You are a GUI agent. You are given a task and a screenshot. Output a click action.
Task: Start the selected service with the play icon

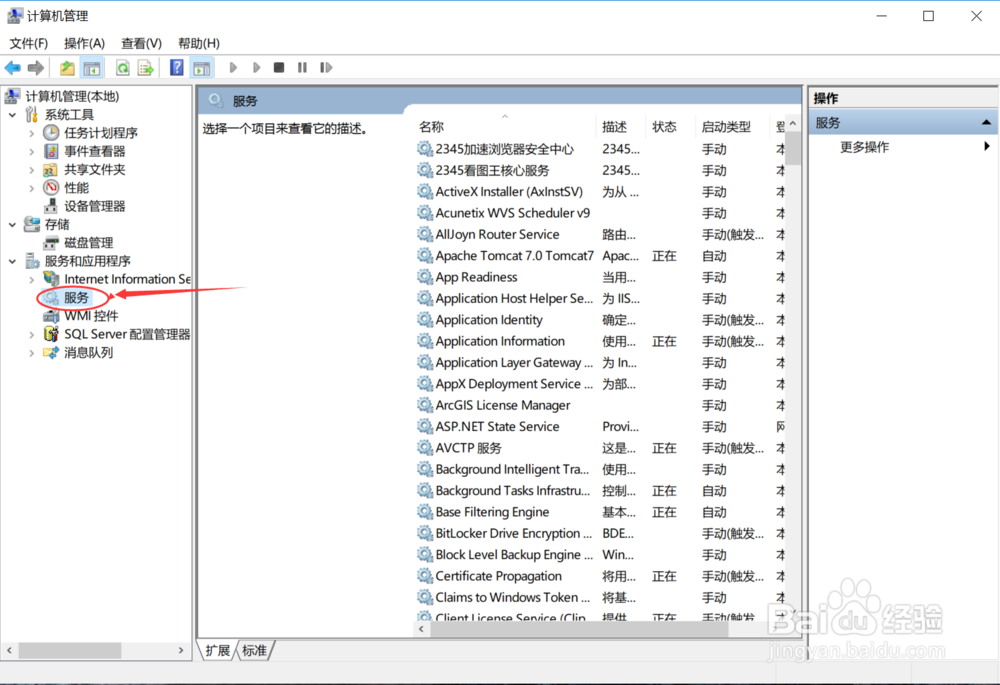(x=233, y=67)
